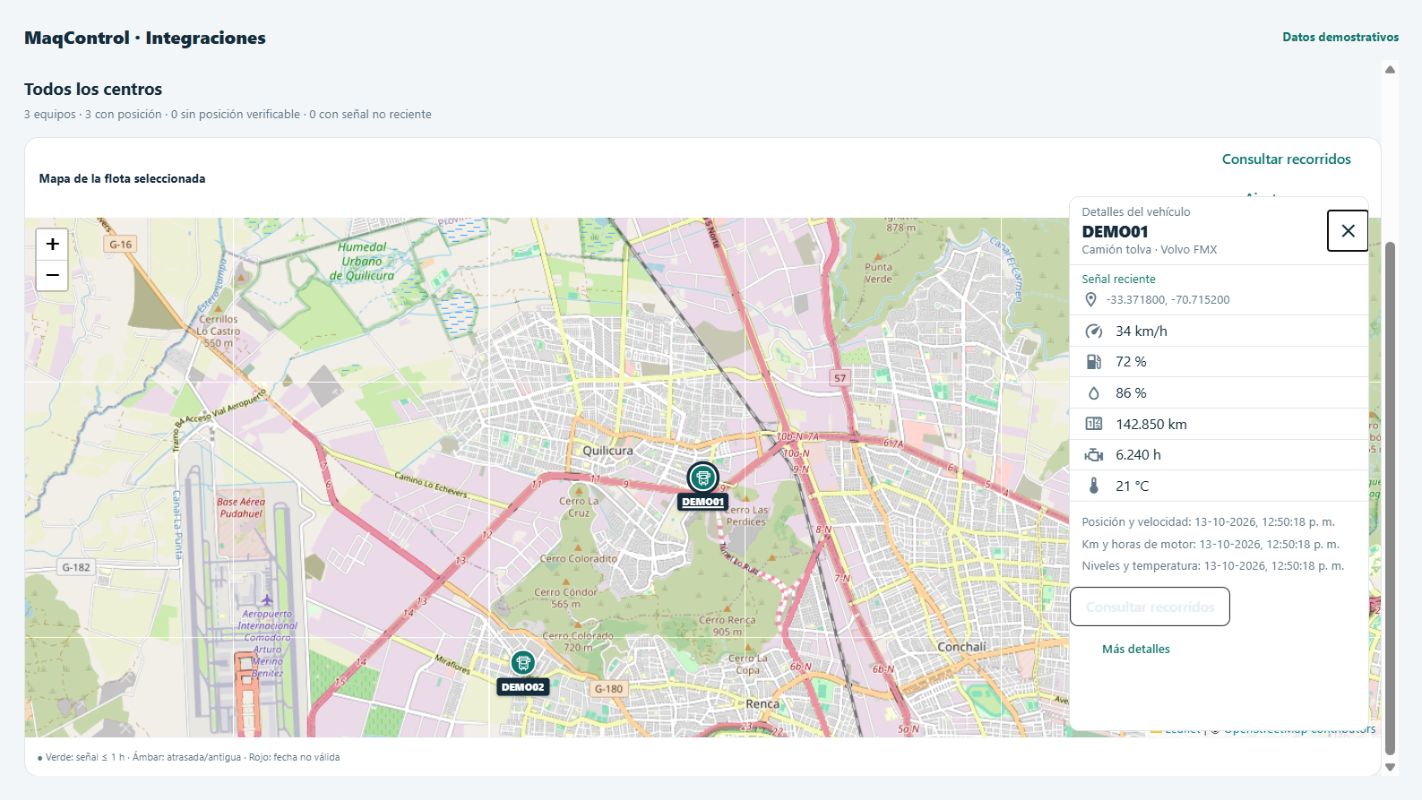Screen dimensions: 1422x800
Task: Click the droplet icon for 86 %
Action: (x=1093, y=393)
